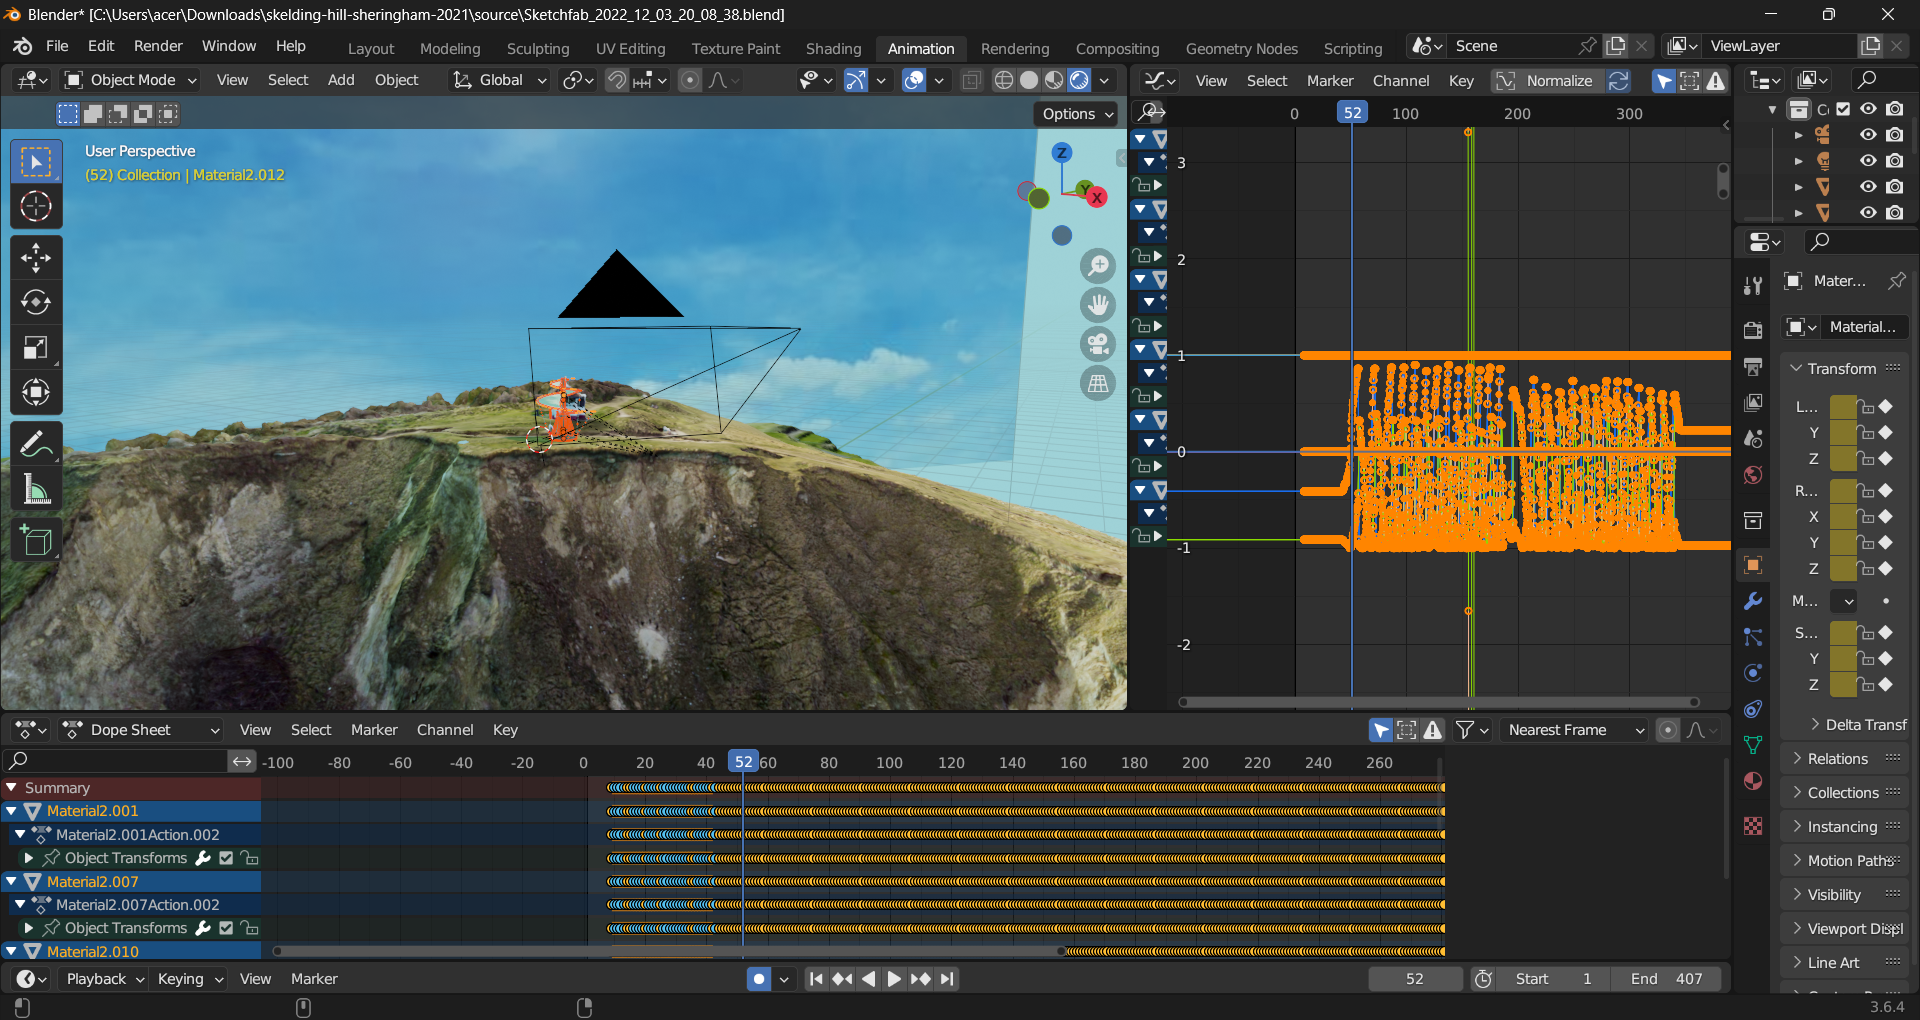This screenshot has height=1020, width=1920.
Task: Switch to the Shading workspace tab
Action: pyautogui.click(x=833, y=48)
